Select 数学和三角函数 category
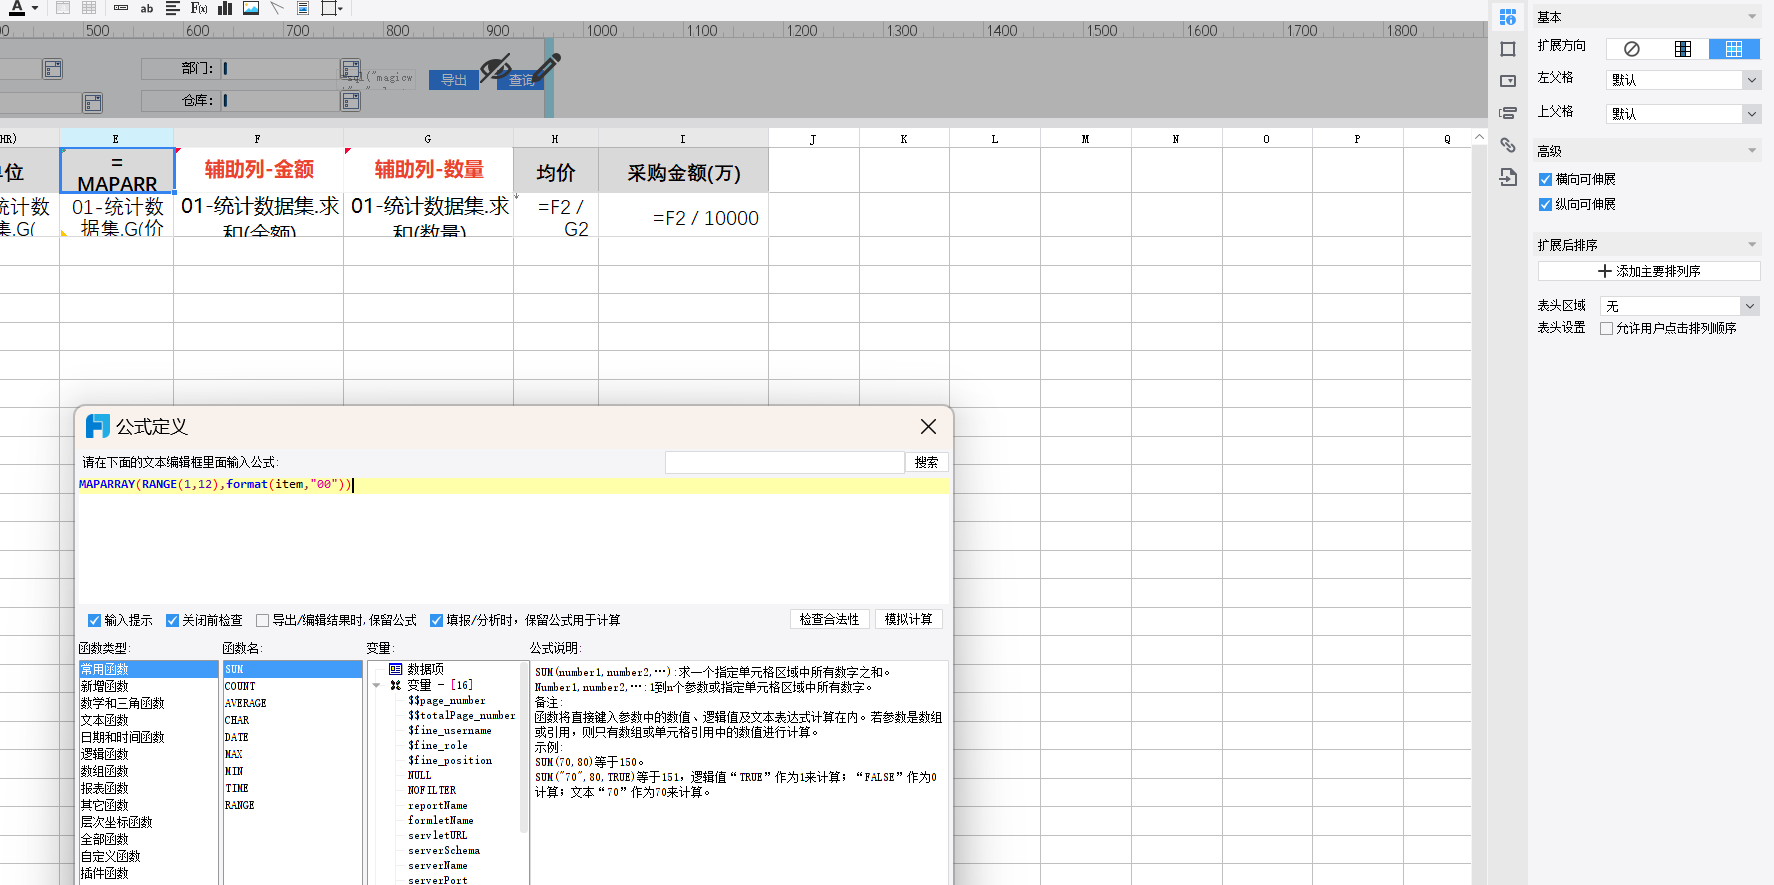This screenshot has height=885, width=1774. pos(148,703)
